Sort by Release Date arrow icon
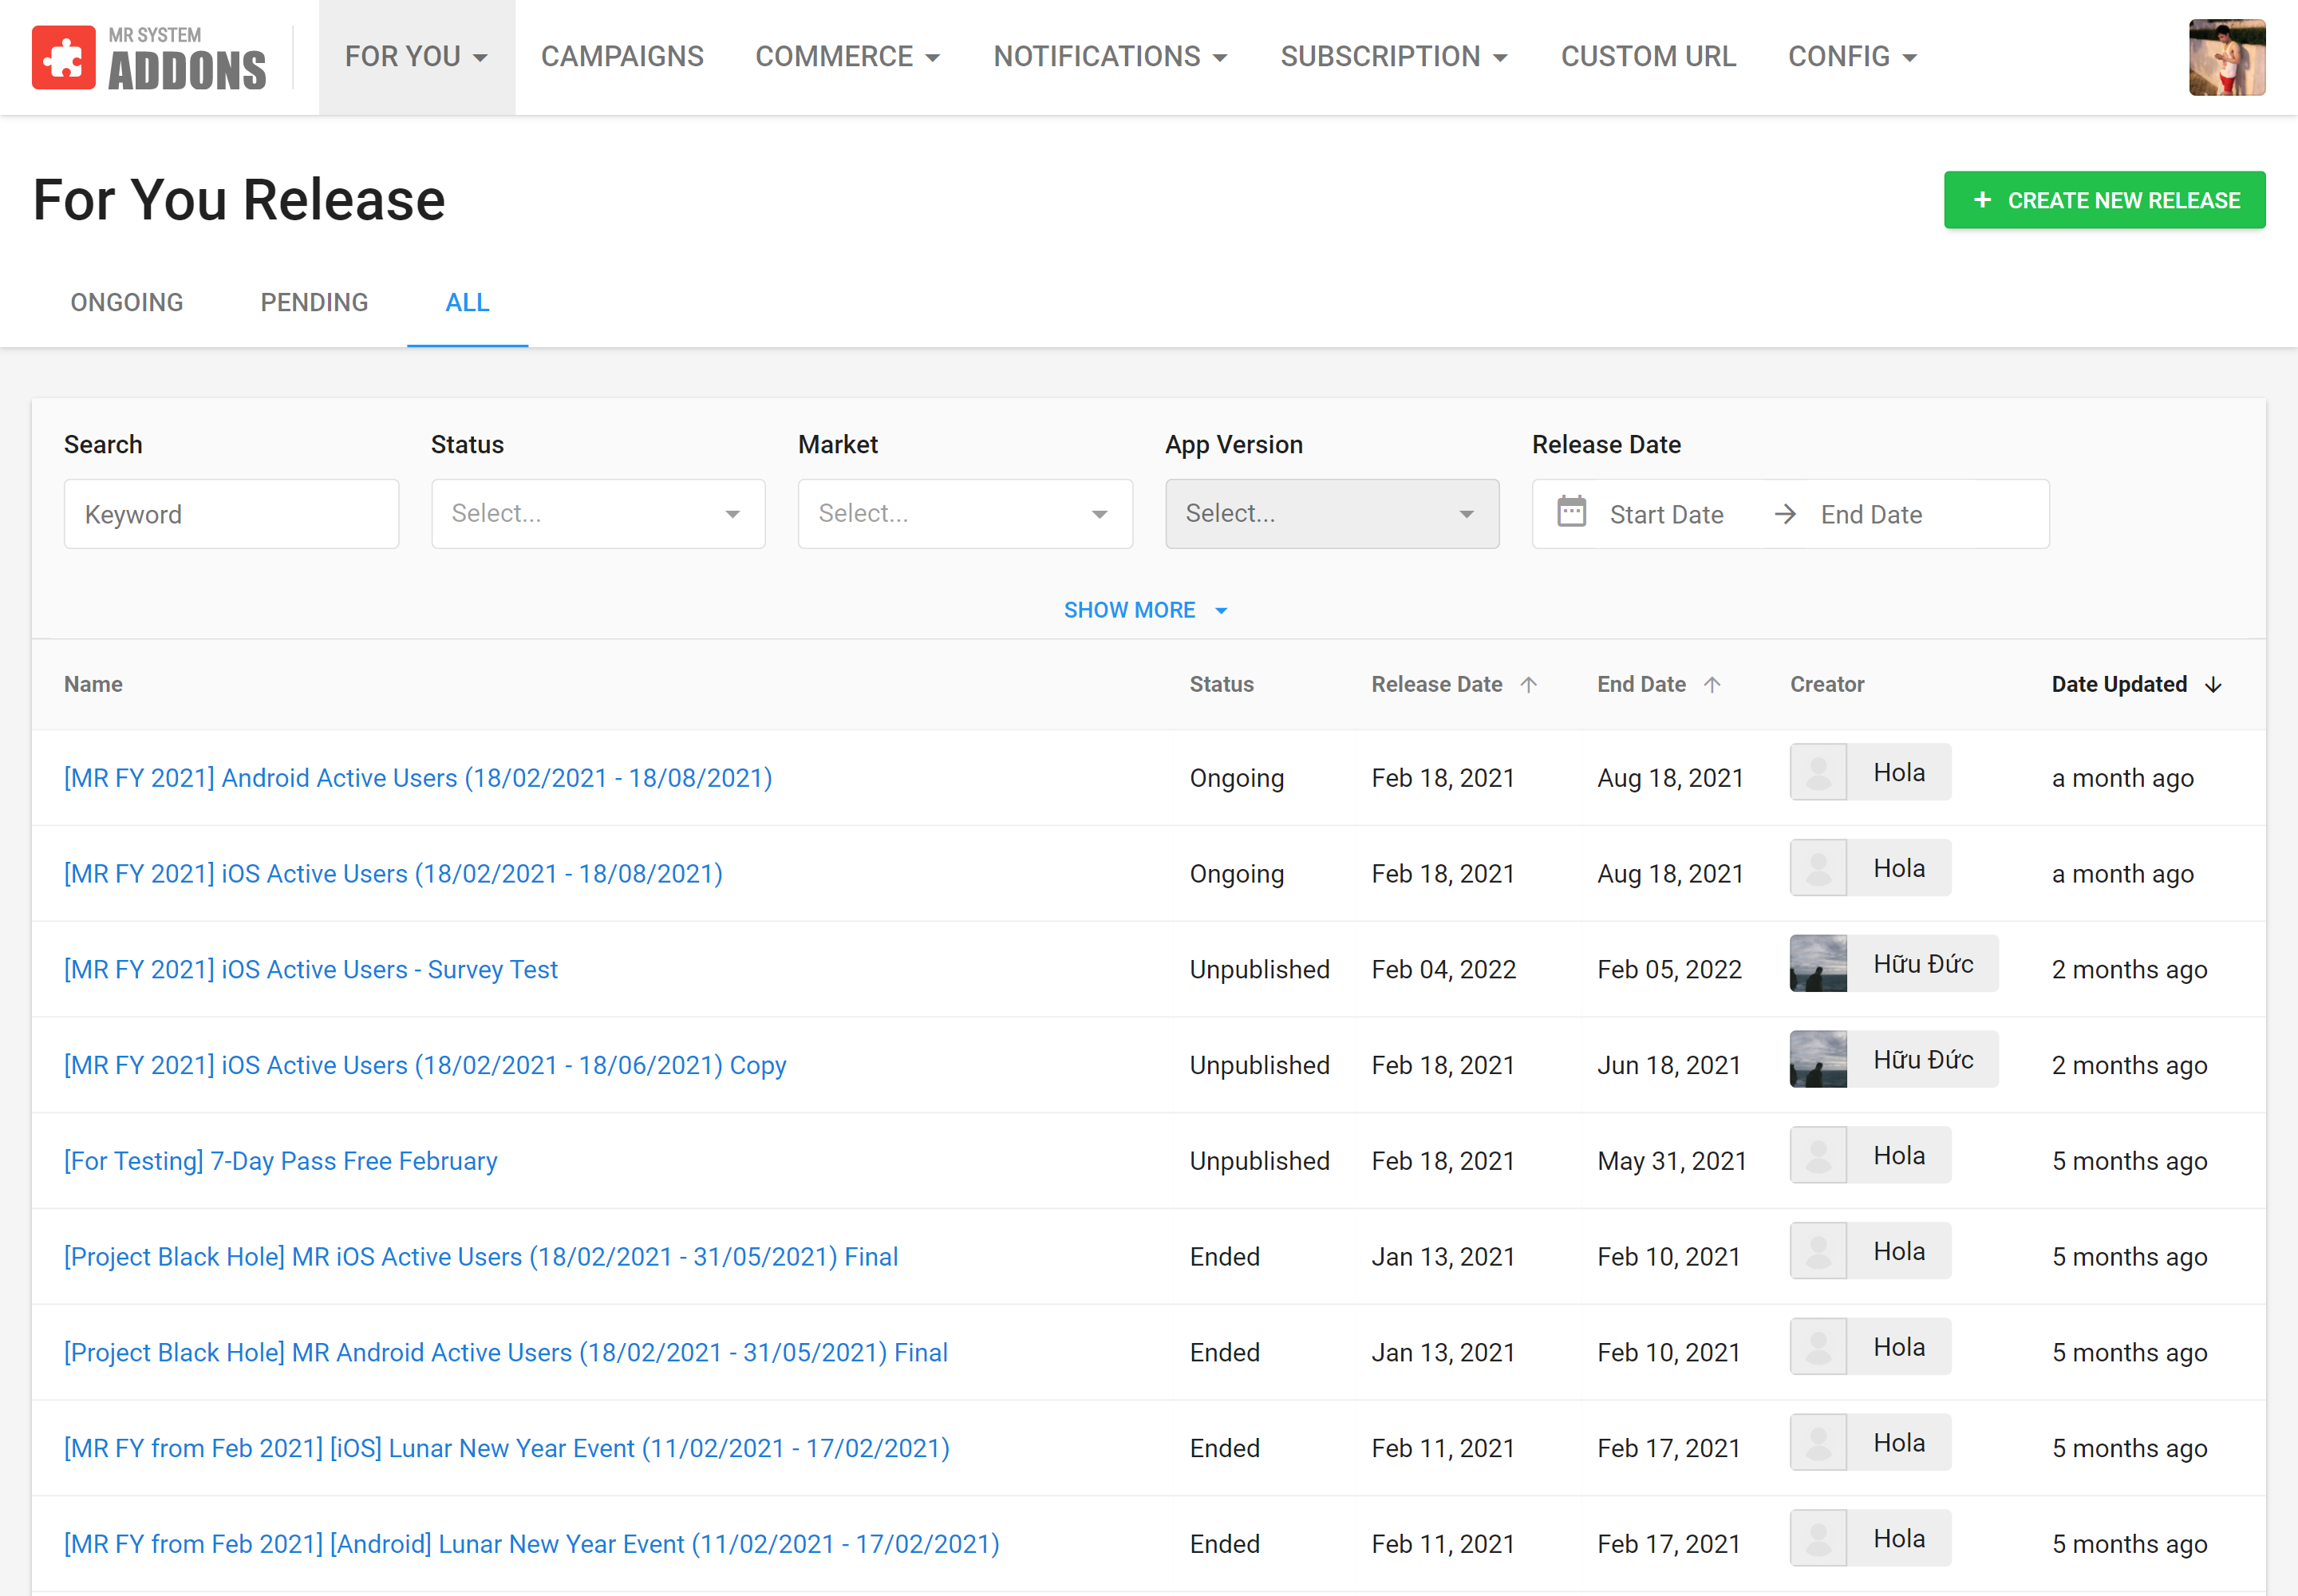 tap(1528, 684)
